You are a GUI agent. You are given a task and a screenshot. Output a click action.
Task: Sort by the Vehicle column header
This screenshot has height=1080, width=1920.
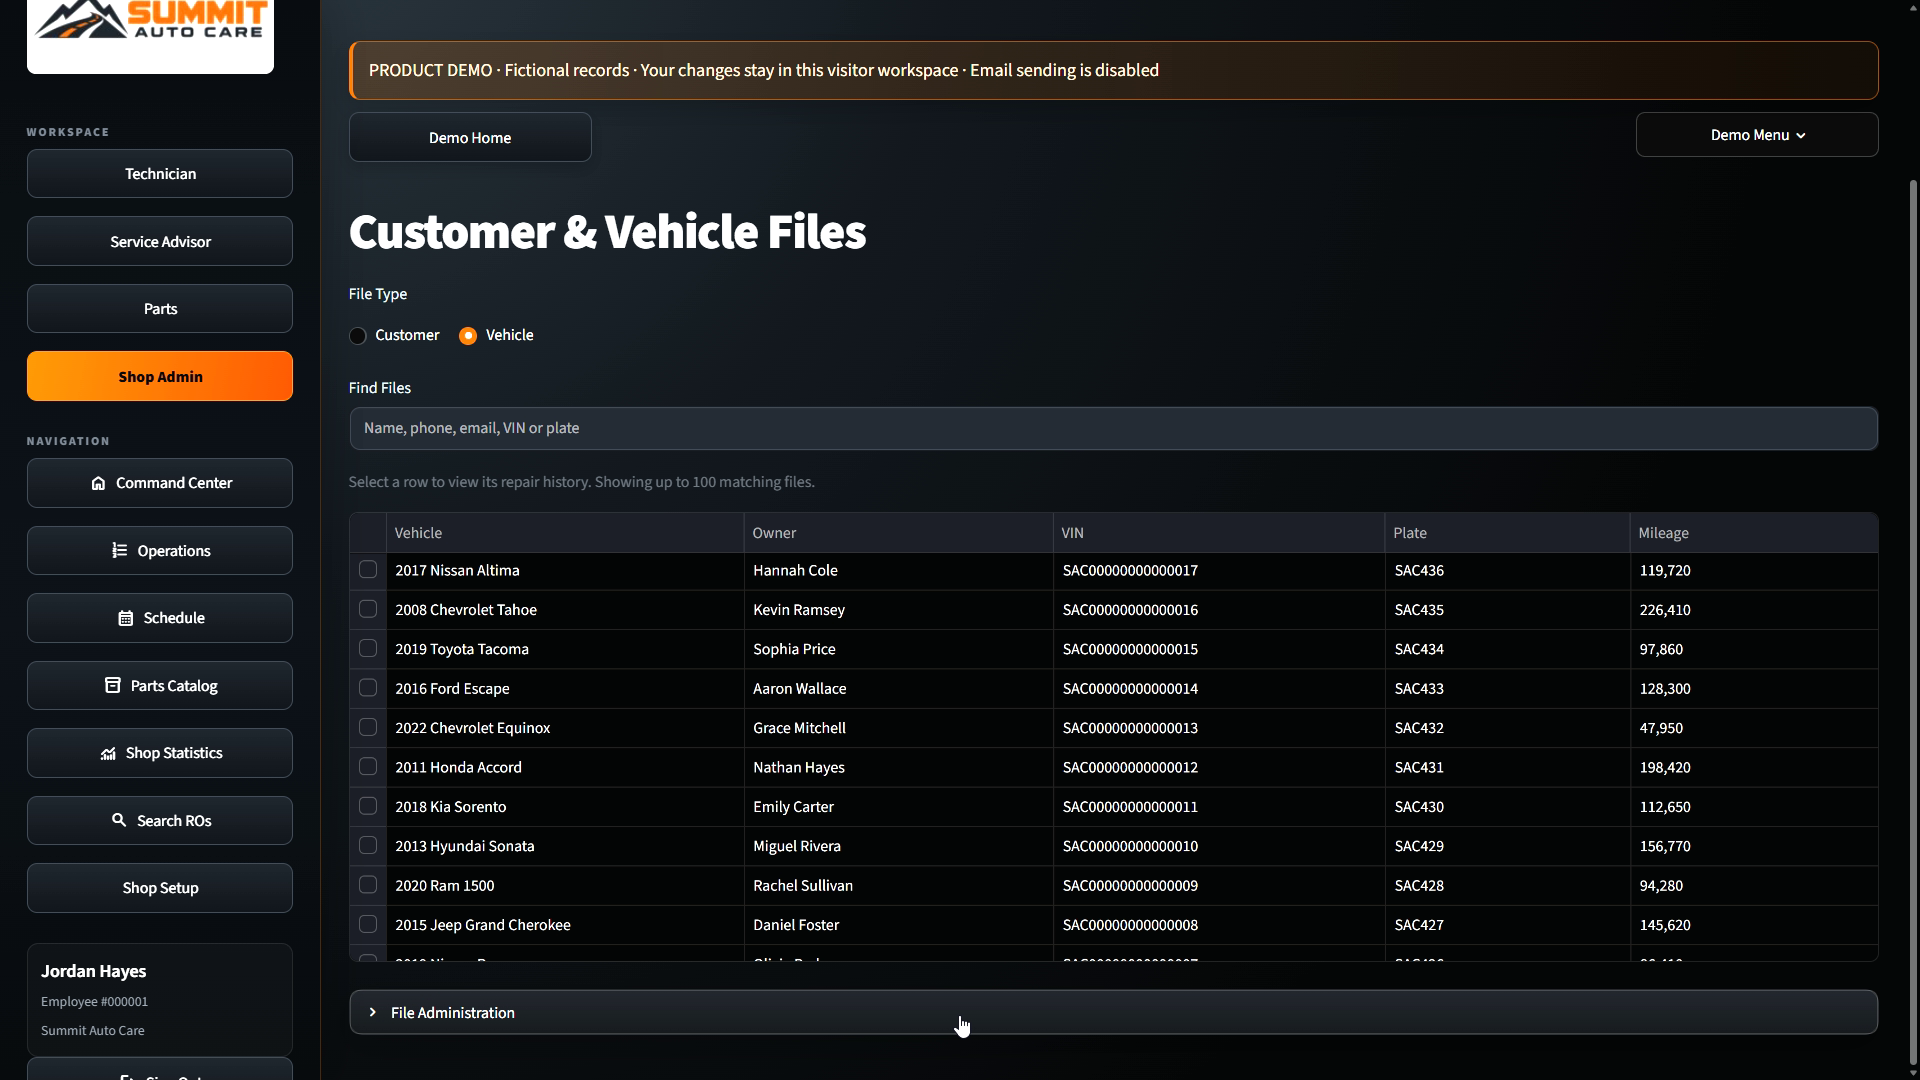[565, 533]
